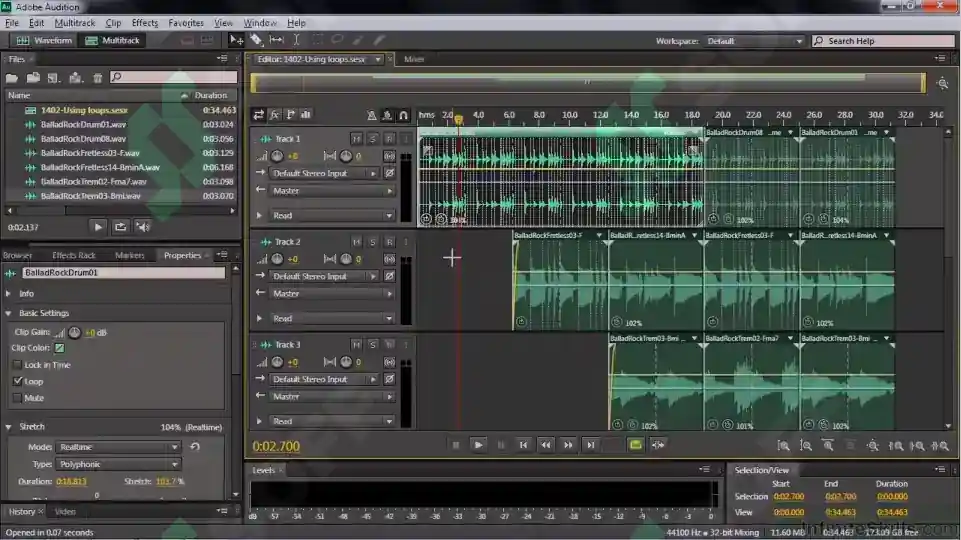Select the Slip tool in toolbar
Screen dimensions: 961x540
click(x=276, y=40)
